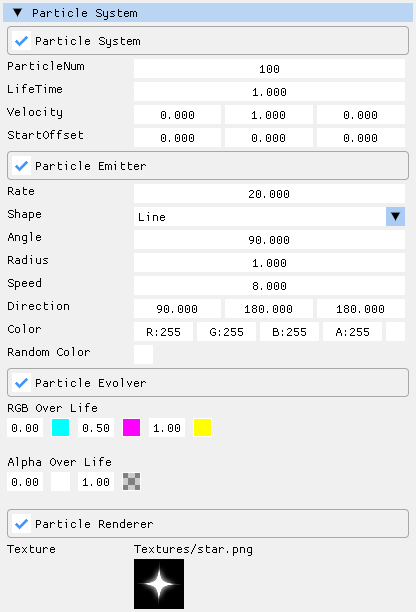Open the yellow RGB Over Life swatch
The height and width of the screenshot is (612, 416).
tap(203, 427)
